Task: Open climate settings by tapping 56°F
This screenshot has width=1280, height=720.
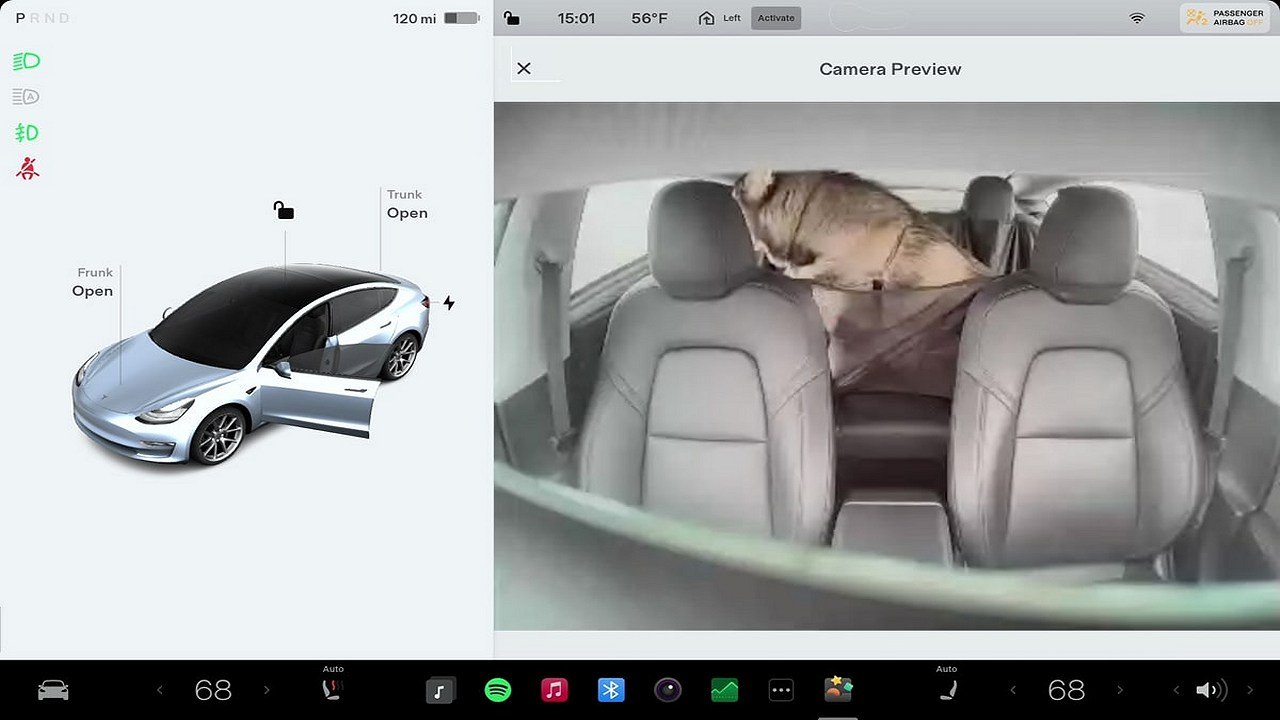Action: click(x=649, y=17)
